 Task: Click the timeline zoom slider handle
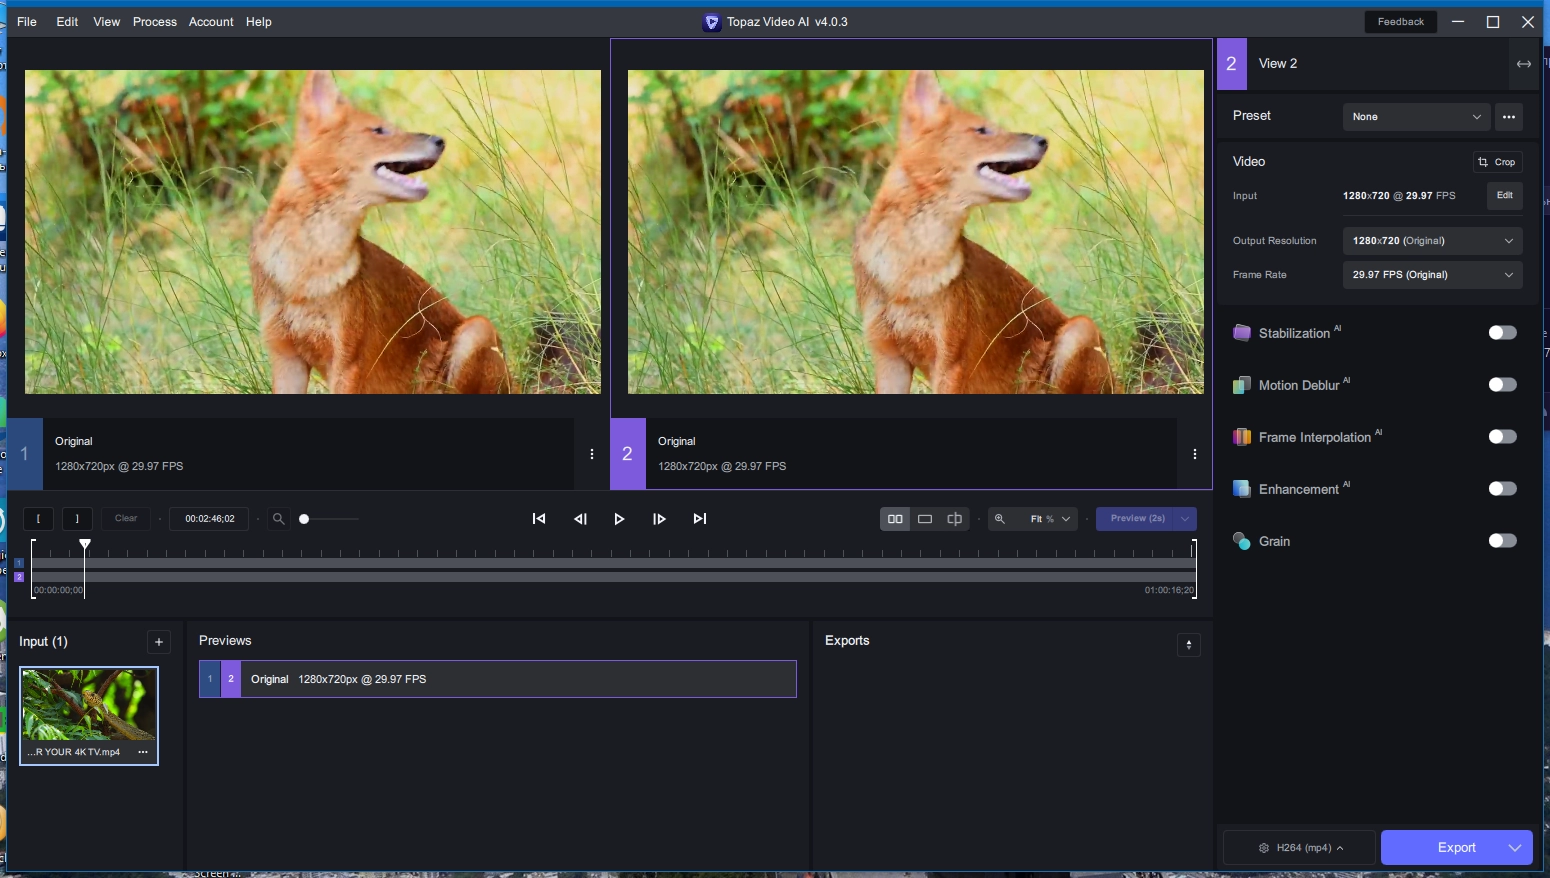click(304, 519)
